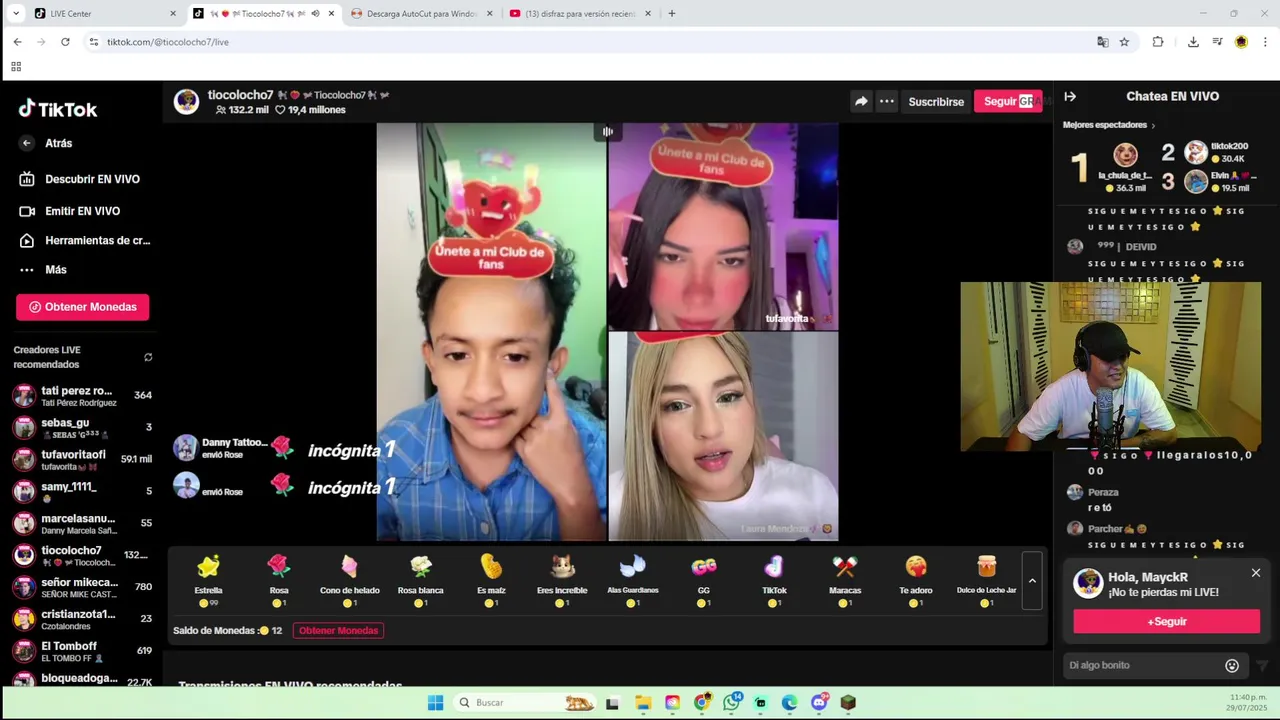
Task: Open marcelasanu recommended live
Action: tap(82, 523)
